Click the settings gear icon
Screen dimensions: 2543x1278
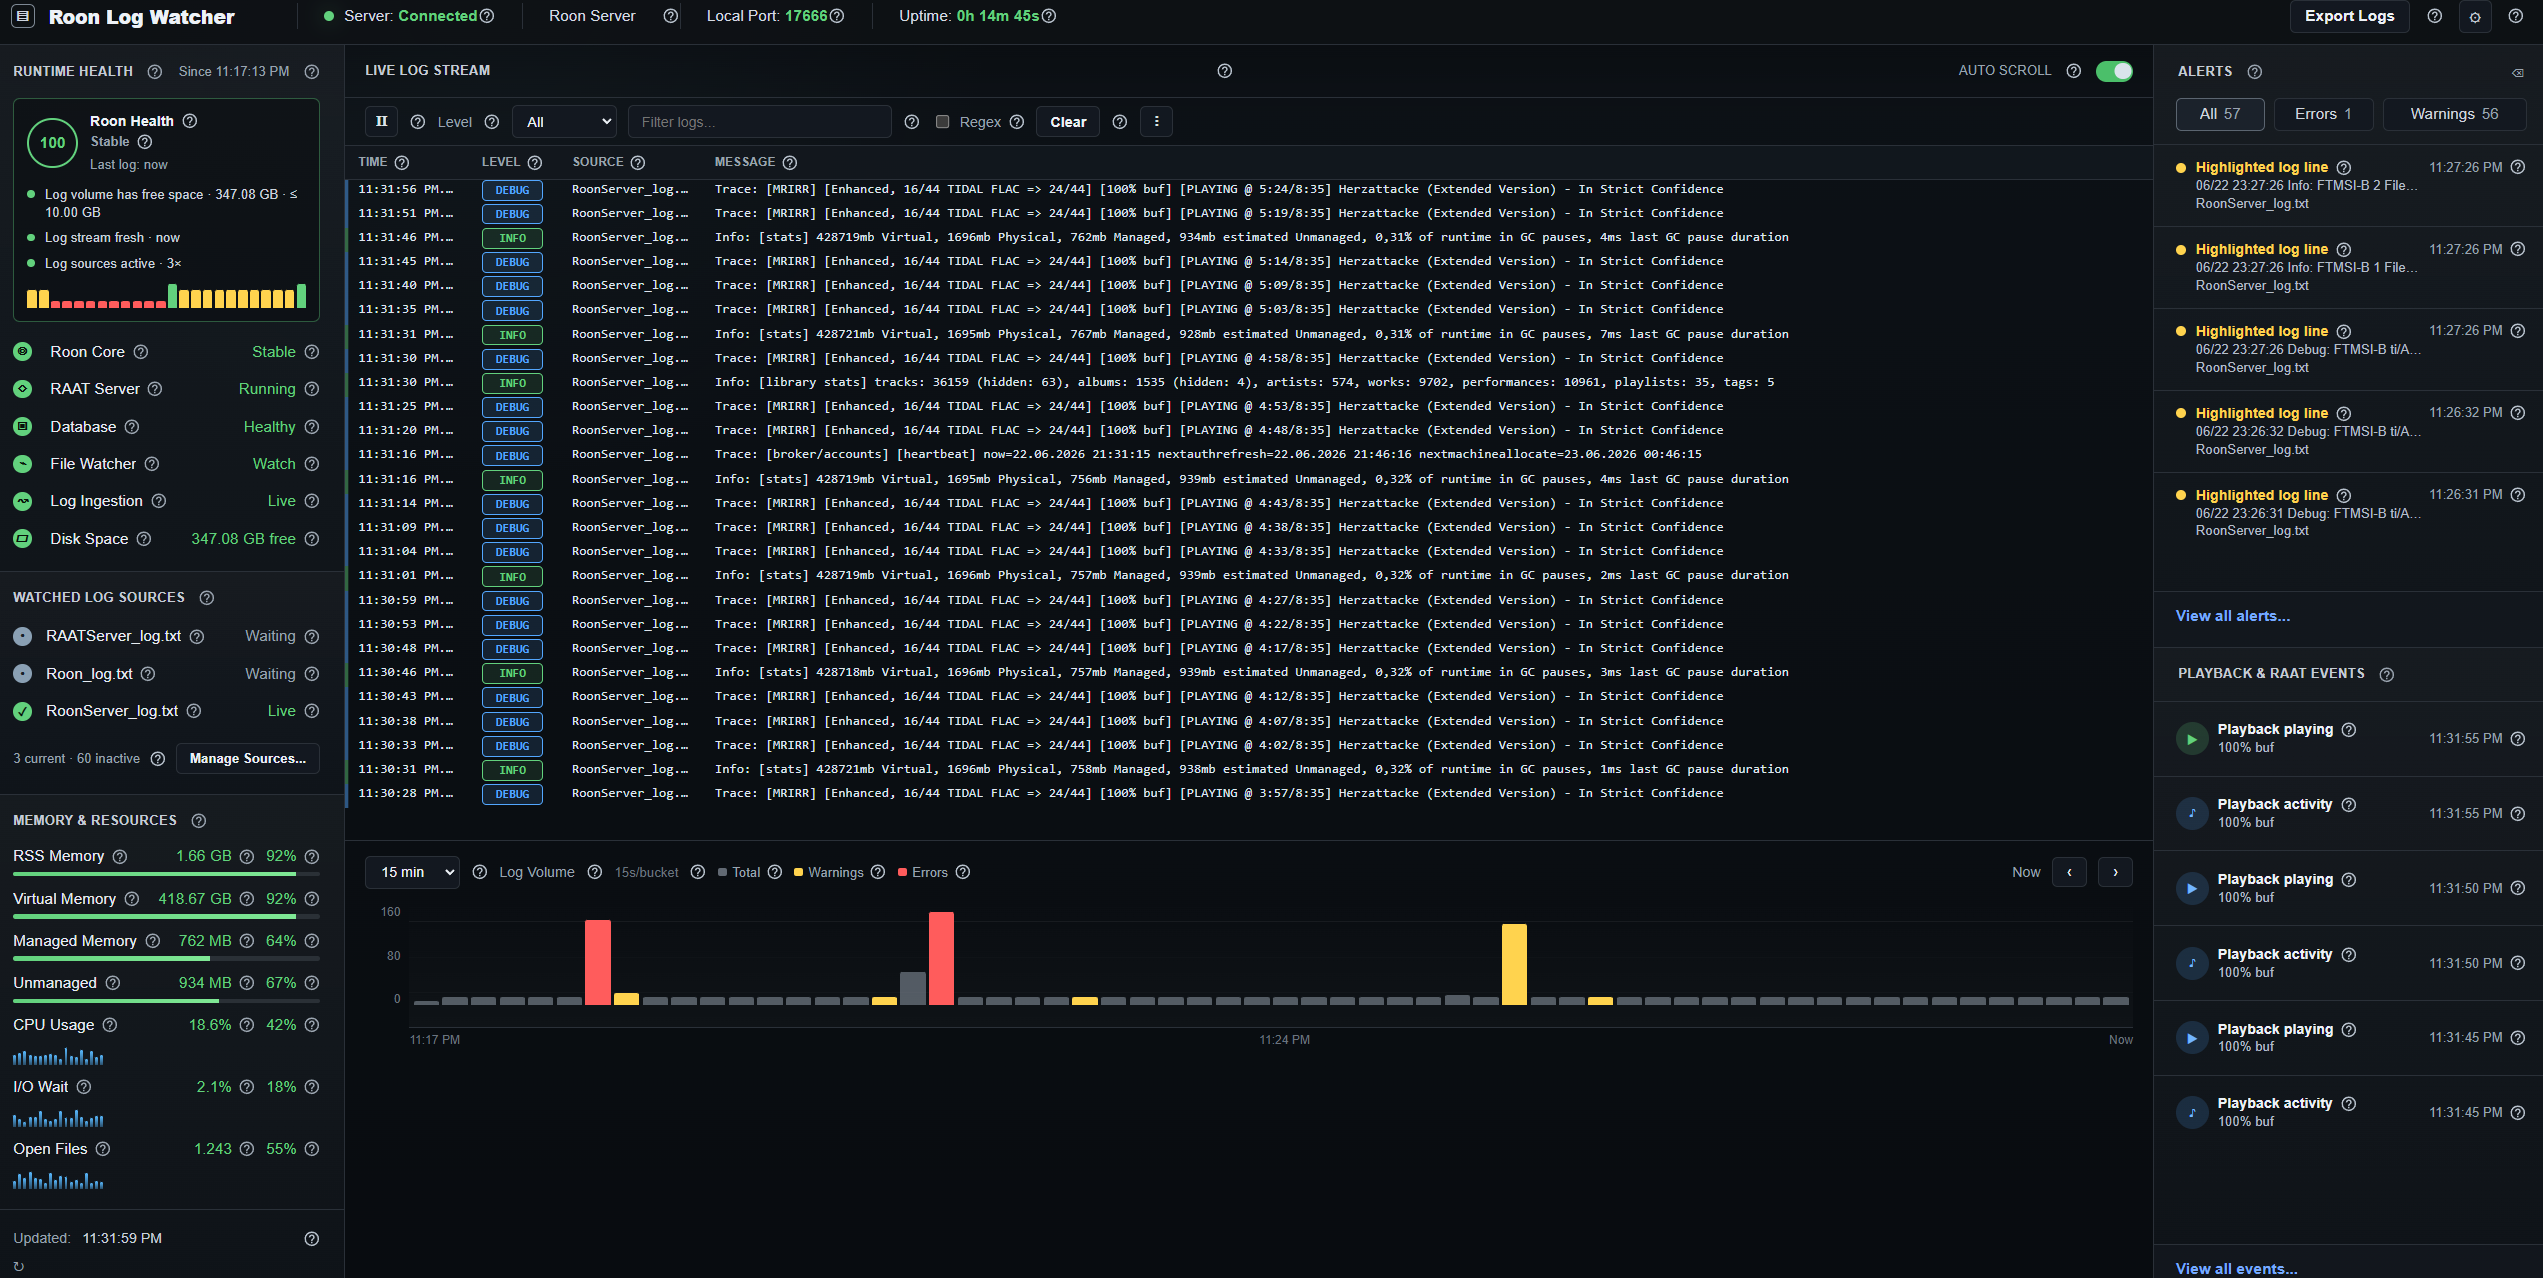tap(2474, 17)
